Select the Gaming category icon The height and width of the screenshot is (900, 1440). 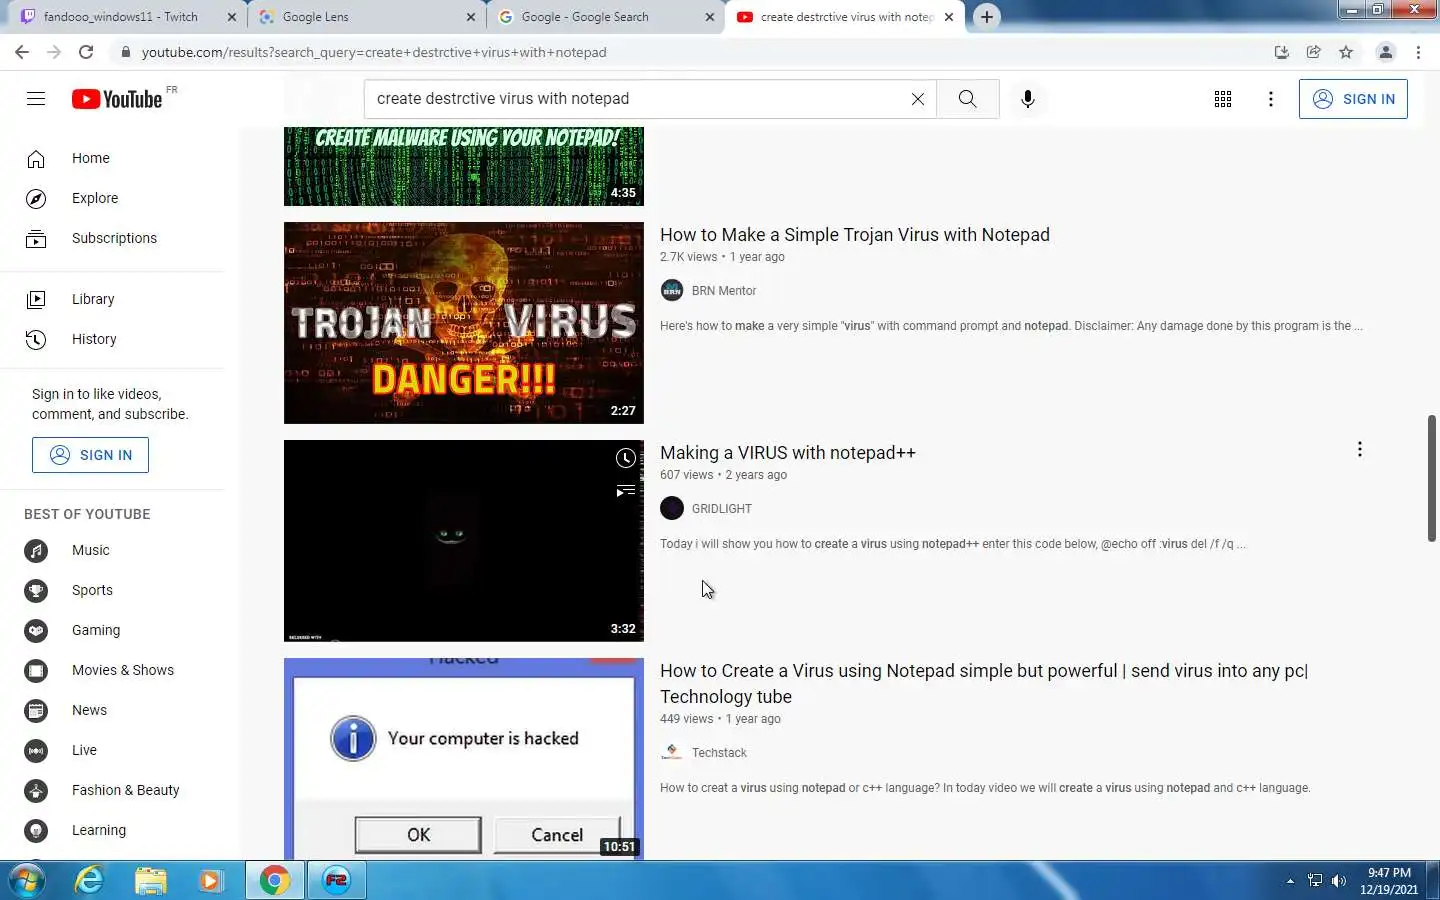(36, 631)
